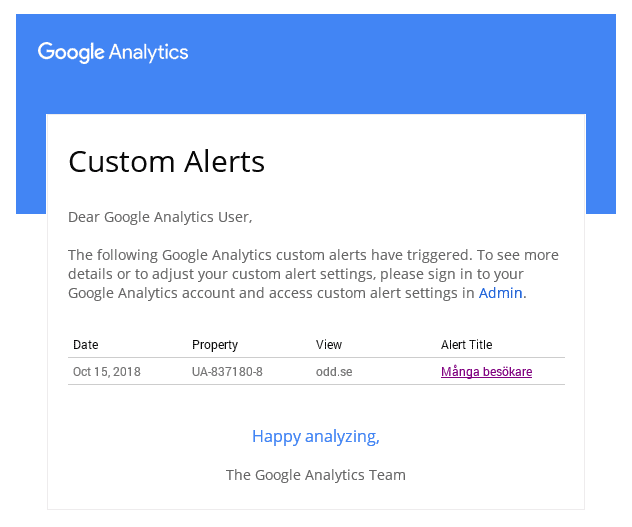Click the word Custom in the heading
The image size is (632, 527).
pyautogui.click(x=122, y=162)
